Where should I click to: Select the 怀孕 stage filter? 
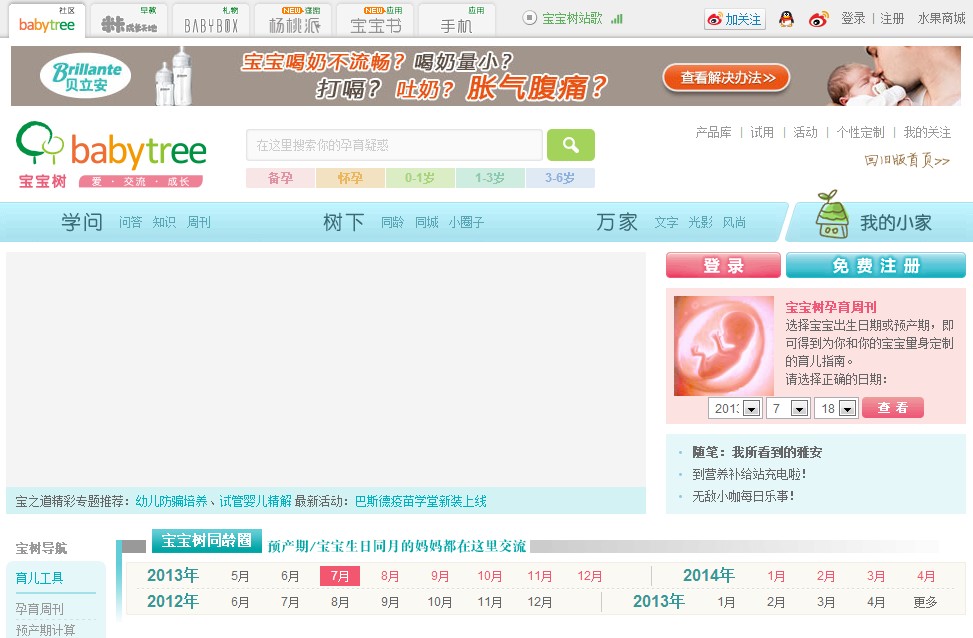pos(350,178)
